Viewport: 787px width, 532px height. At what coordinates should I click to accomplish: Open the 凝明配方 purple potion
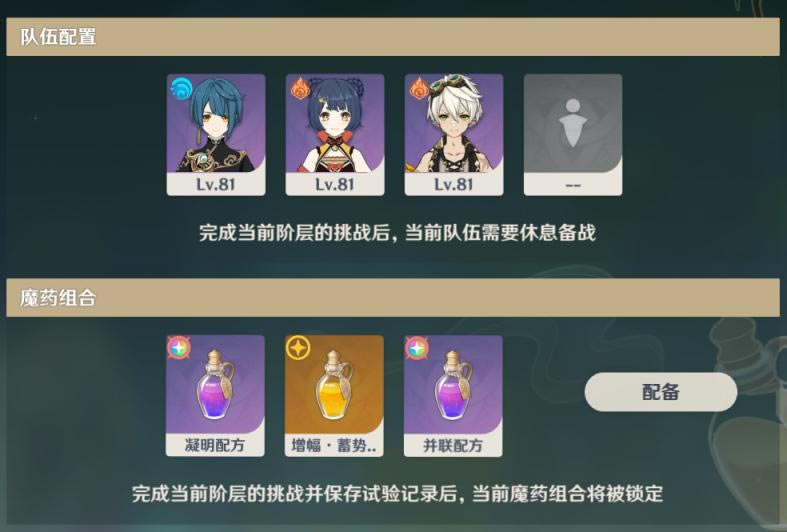click(x=215, y=396)
